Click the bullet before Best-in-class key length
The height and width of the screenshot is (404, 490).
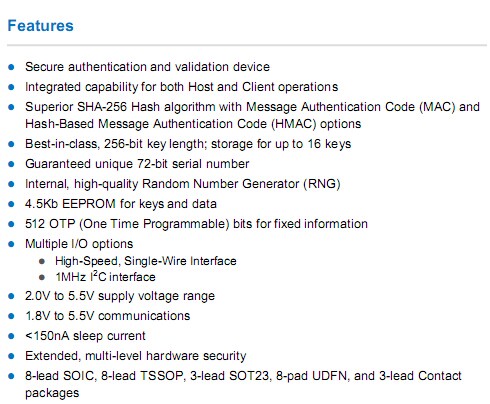(11, 144)
